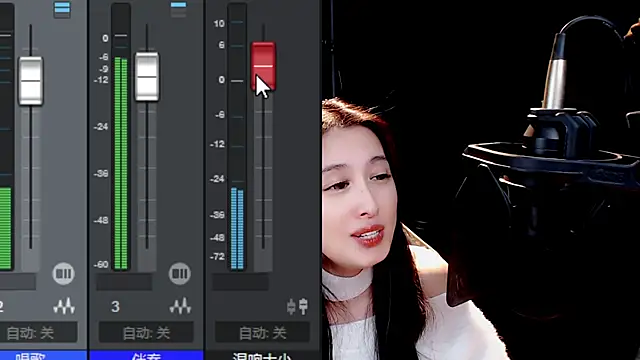Click the twin-fader FX icon on the reverb channel

click(x=297, y=306)
